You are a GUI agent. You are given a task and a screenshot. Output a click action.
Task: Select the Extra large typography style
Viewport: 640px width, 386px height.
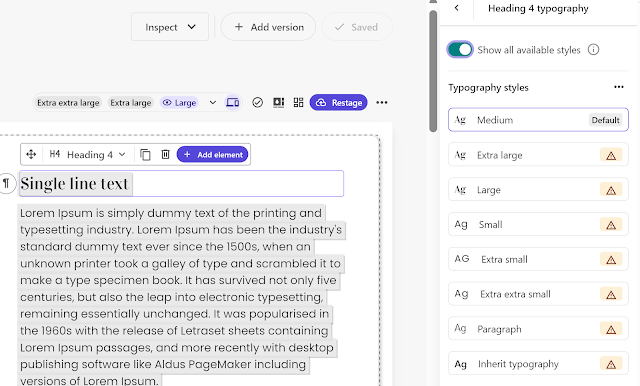click(x=538, y=155)
